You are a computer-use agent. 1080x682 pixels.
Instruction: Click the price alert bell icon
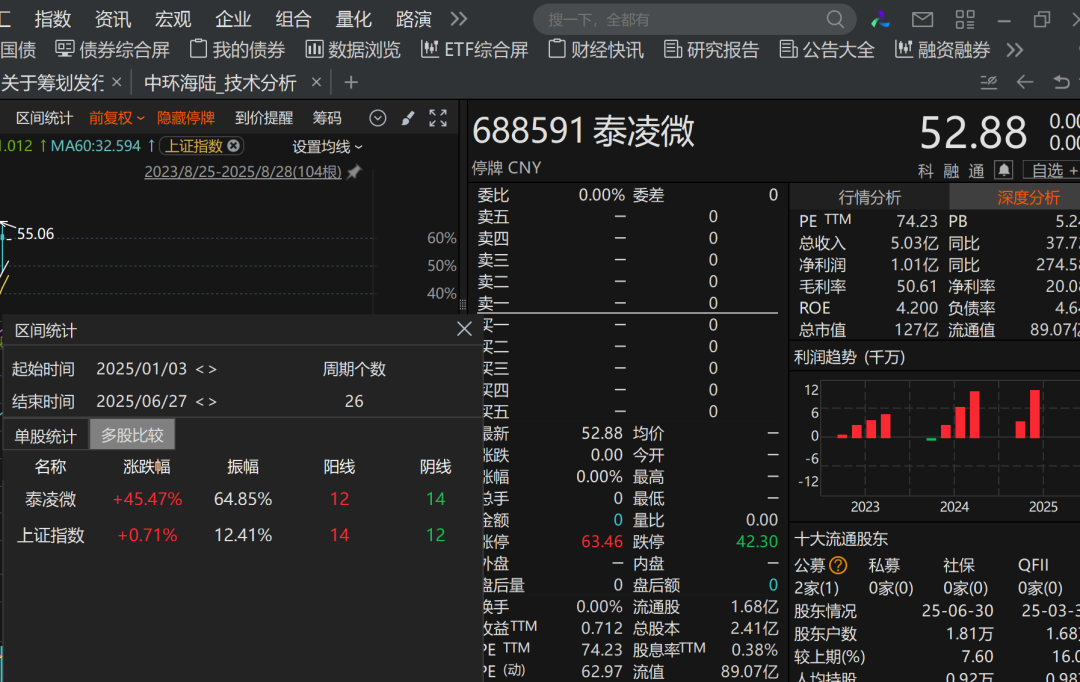click(x=1003, y=170)
